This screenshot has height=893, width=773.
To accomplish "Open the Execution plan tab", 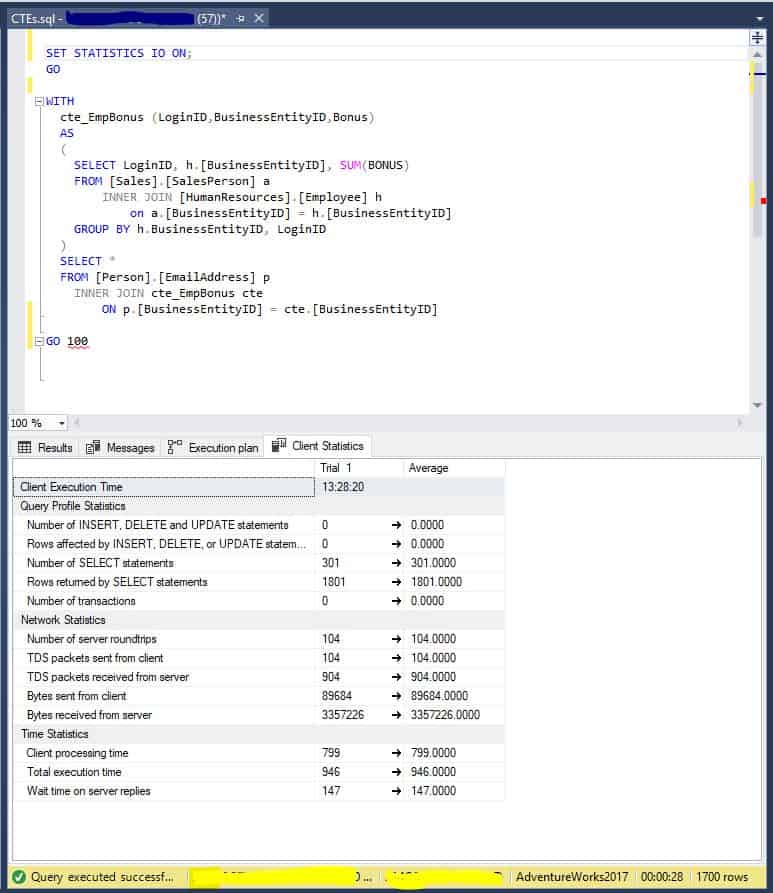I will 213,448.
